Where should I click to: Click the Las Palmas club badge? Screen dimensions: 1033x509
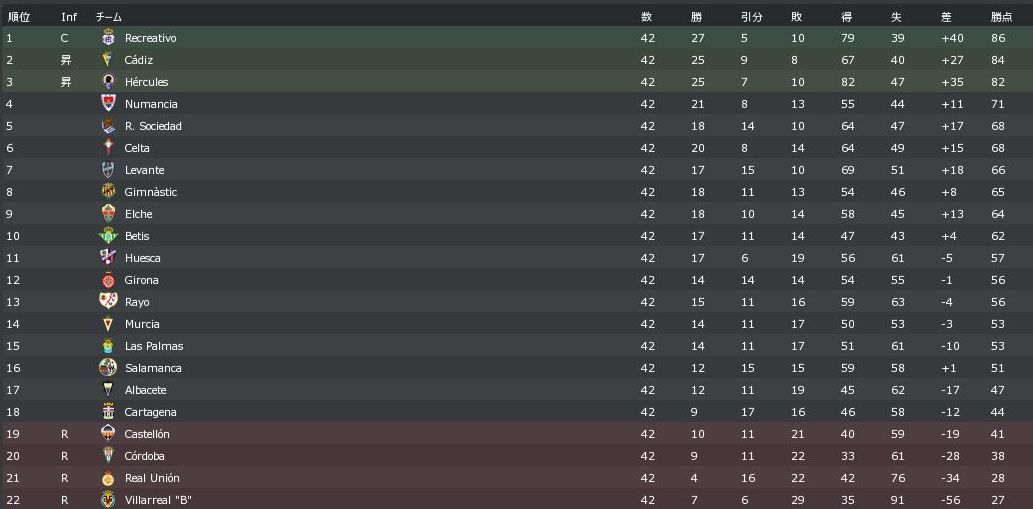pos(109,346)
